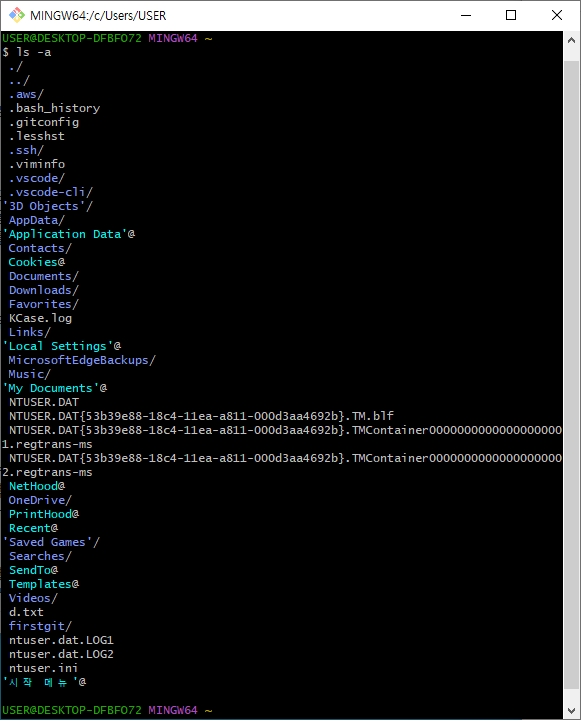Click the 'ntuser.dat.LOG2' file entry
The height and width of the screenshot is (720, 581).
pos(61,654)
